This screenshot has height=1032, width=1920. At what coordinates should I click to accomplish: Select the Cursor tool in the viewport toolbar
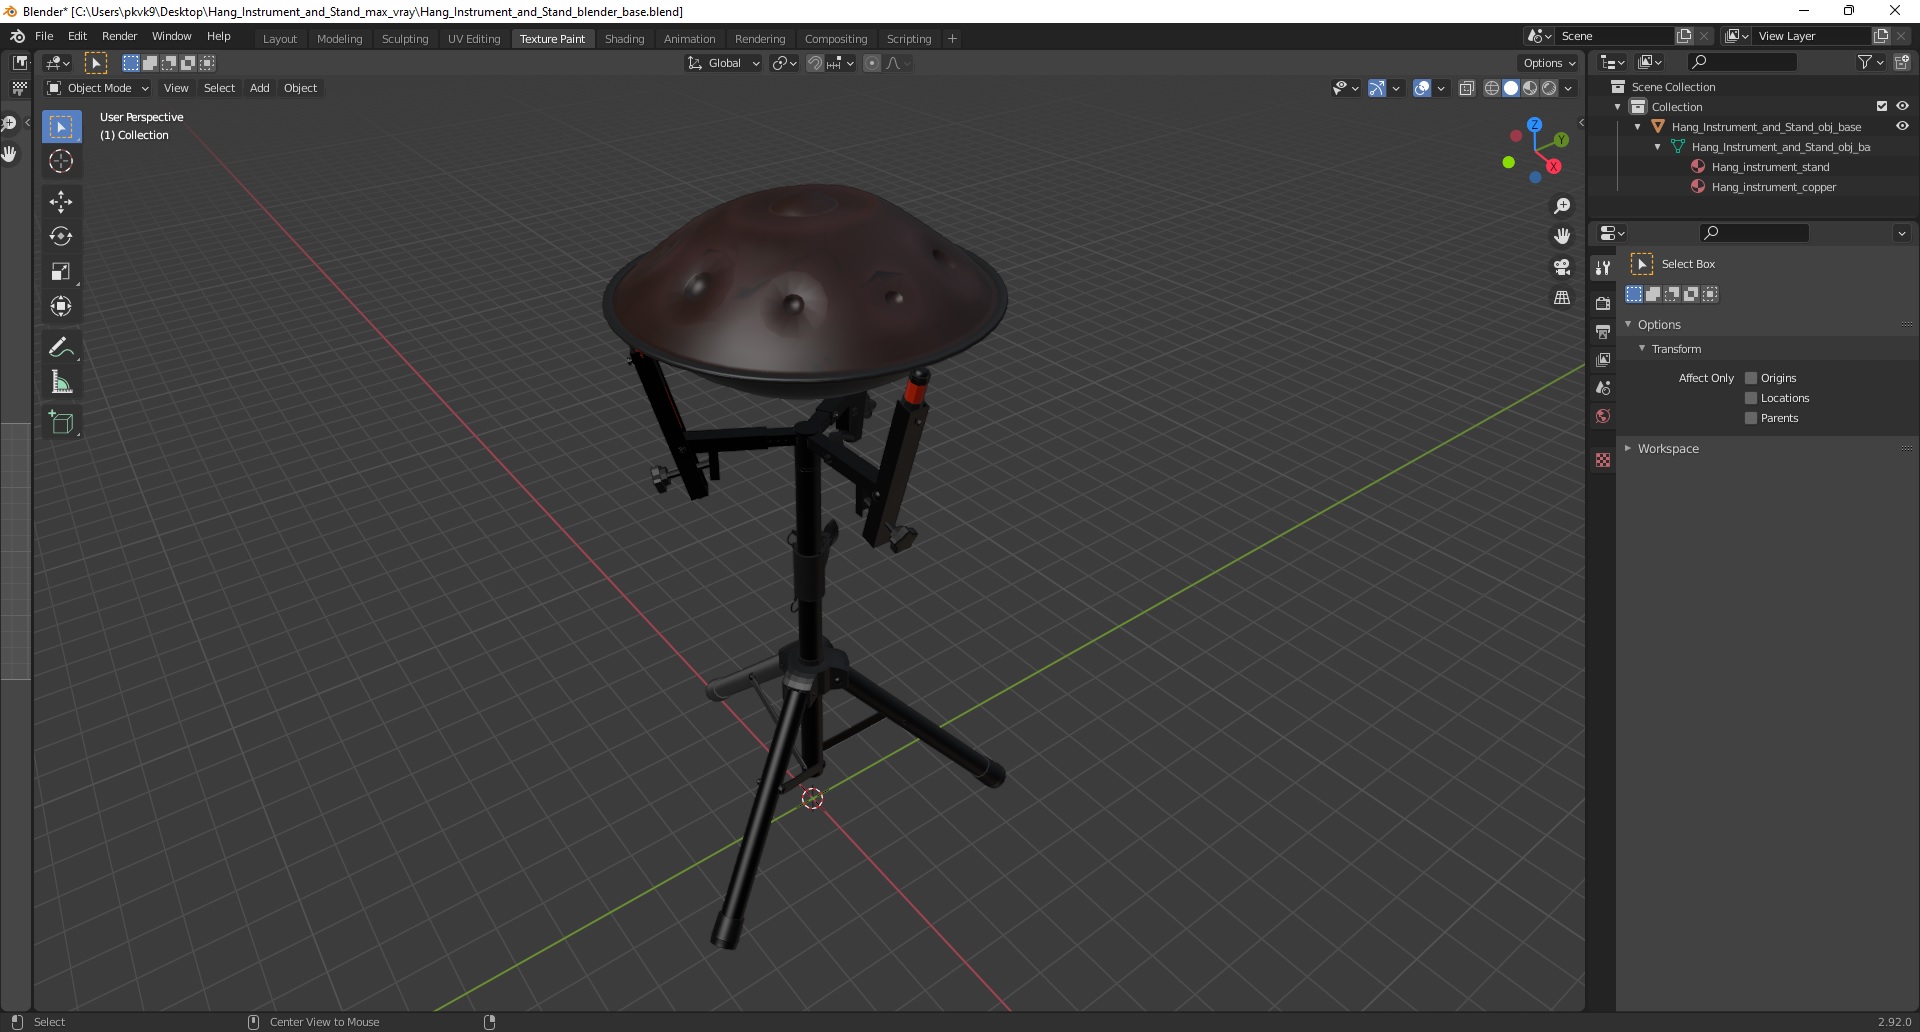[61, 161]
